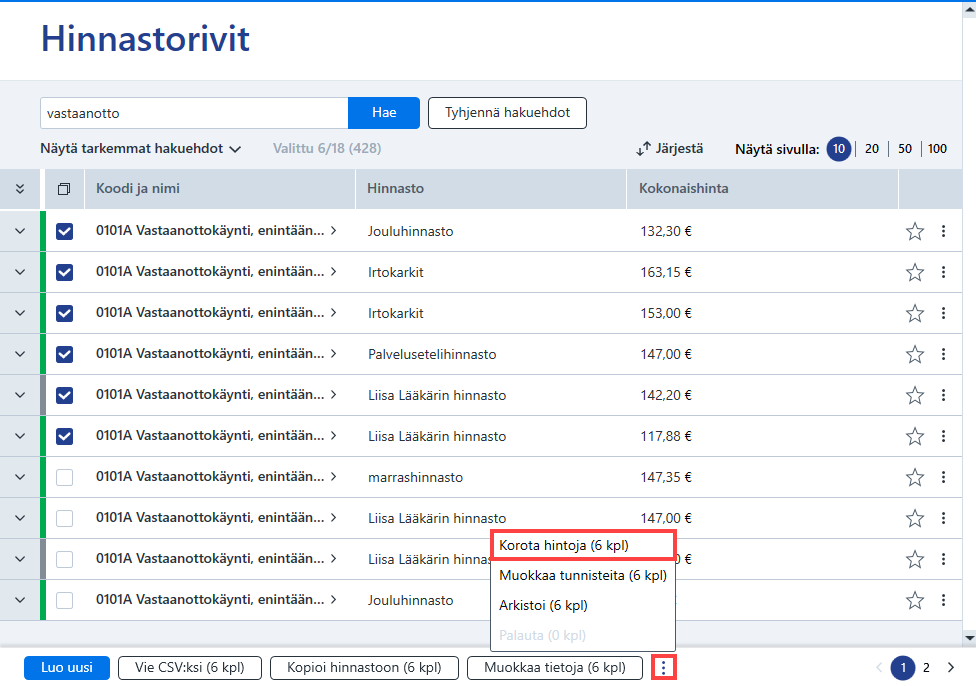Star the Liisa Lääkärin hinnasto 117,88 € row
The image size is (976, 686).
click(914, 436)
